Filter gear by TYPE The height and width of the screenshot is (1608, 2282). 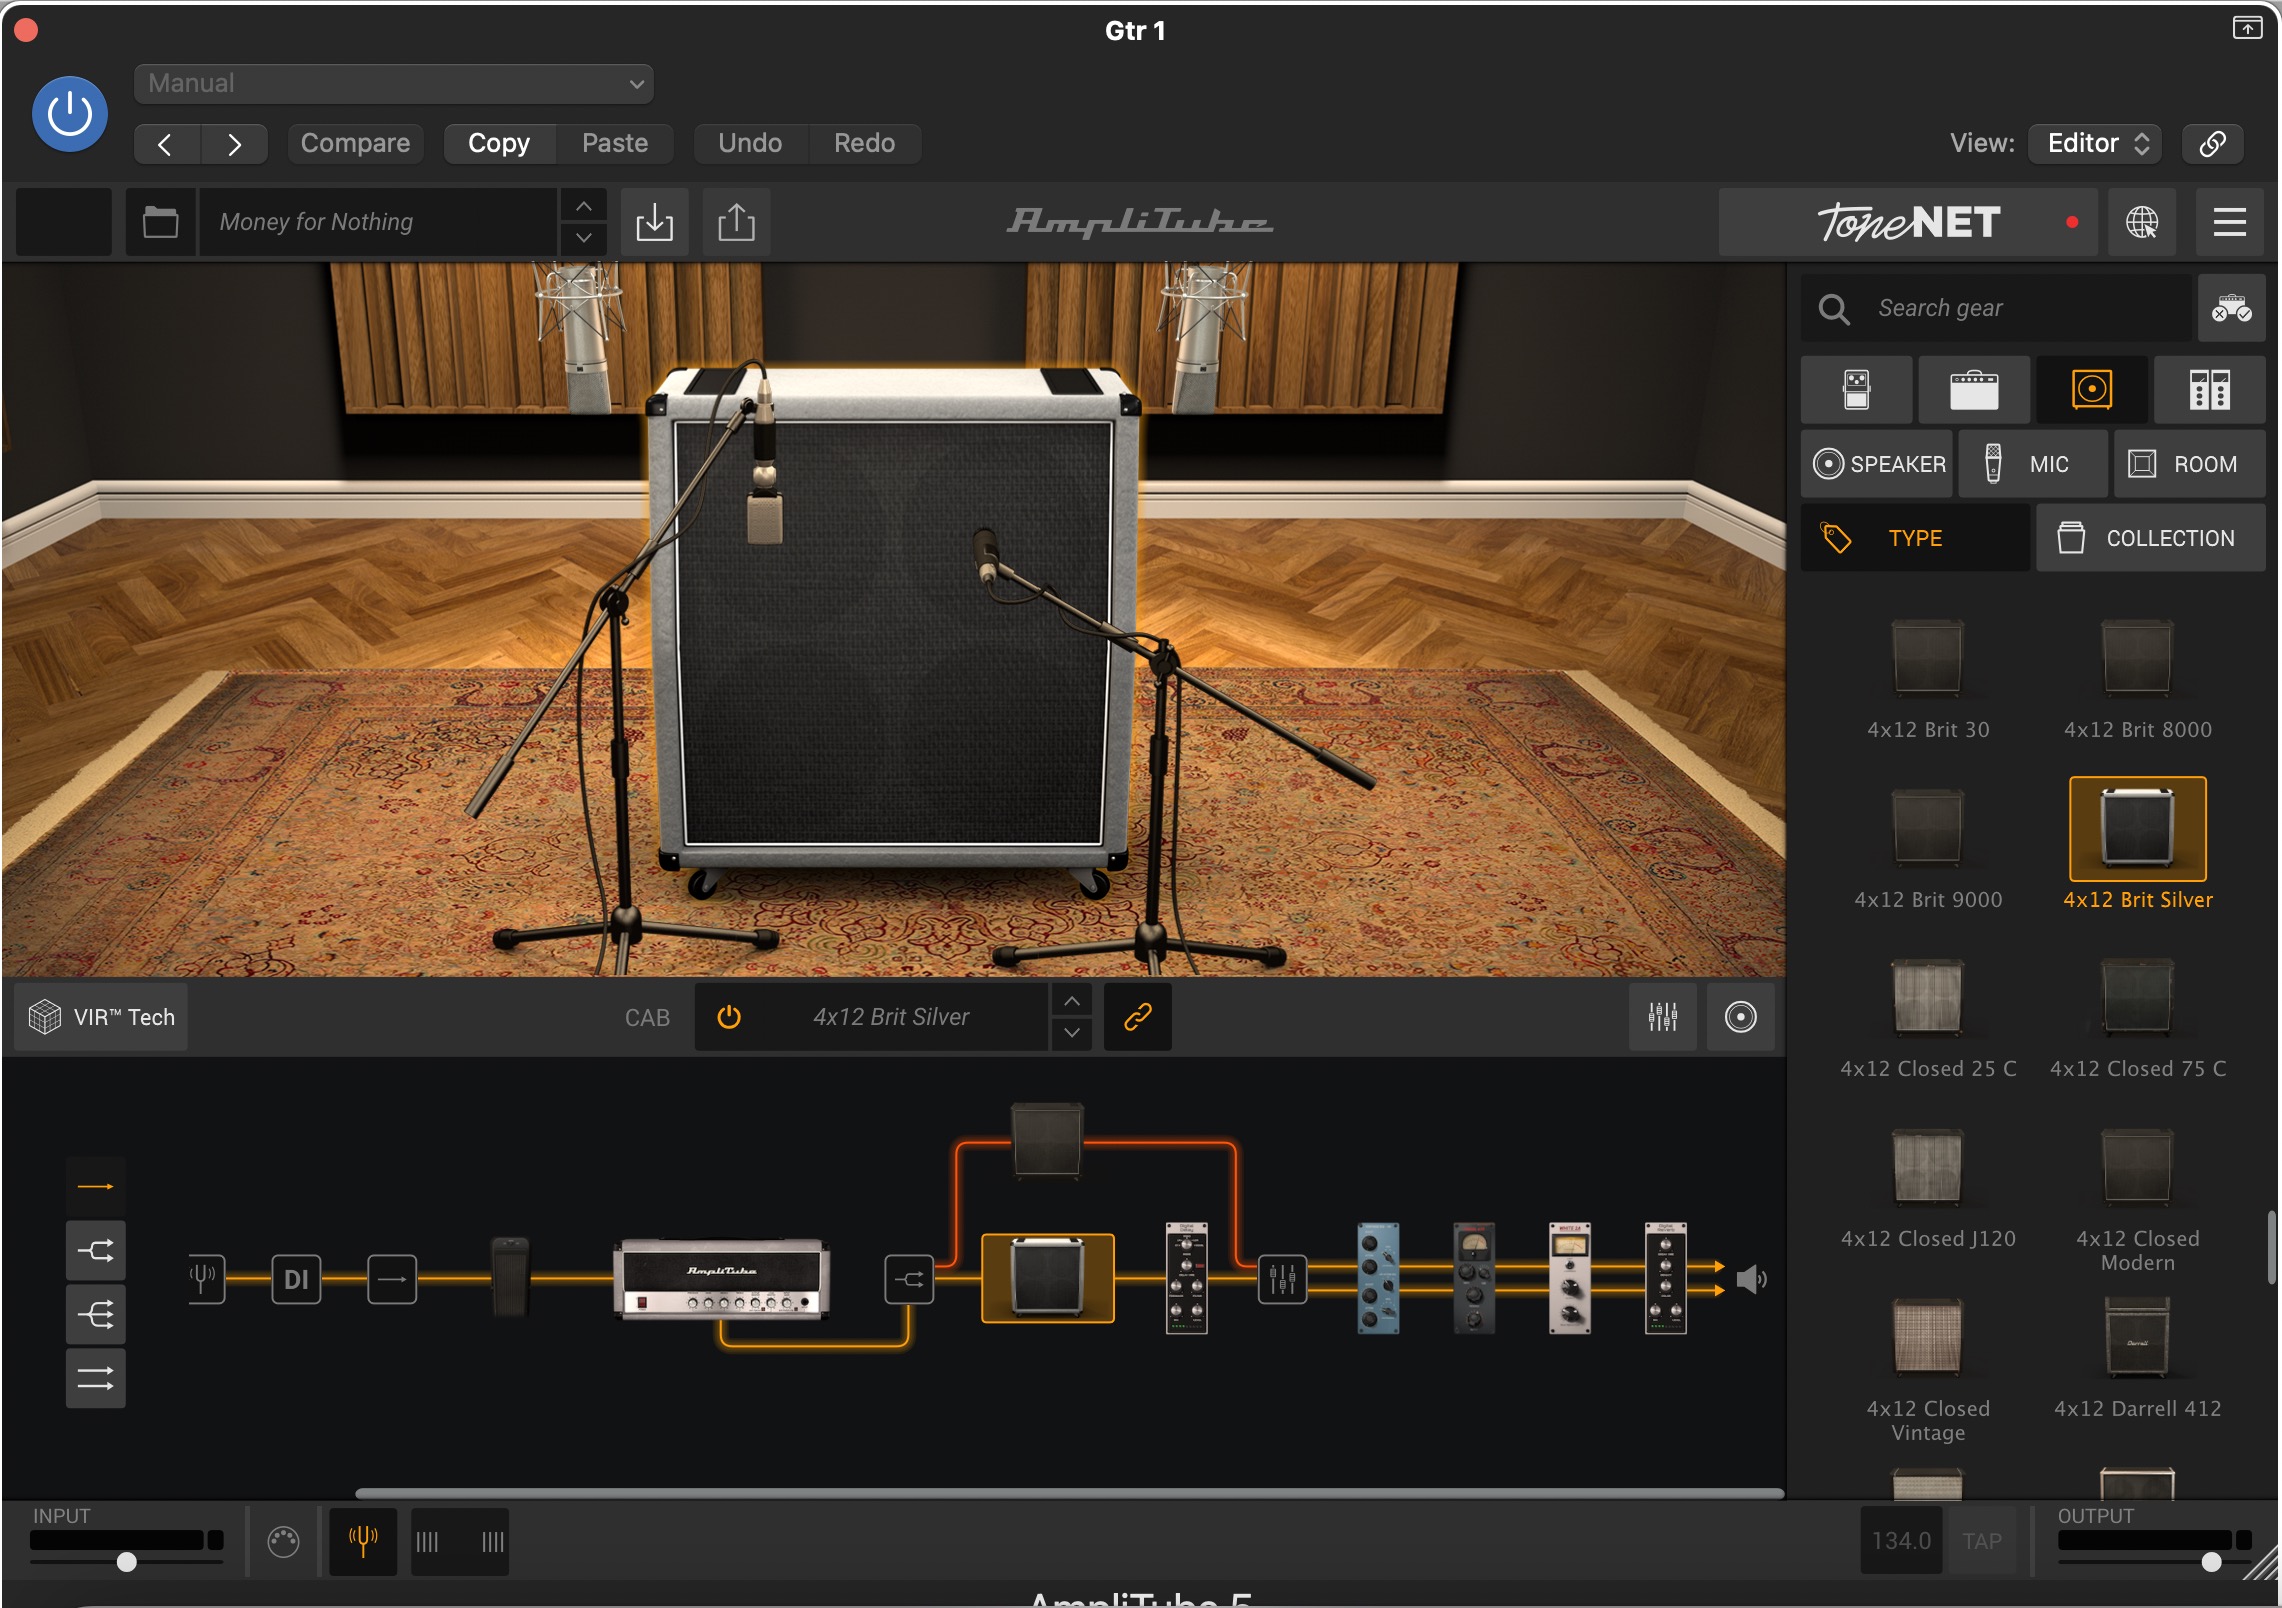coord(1915,538)
